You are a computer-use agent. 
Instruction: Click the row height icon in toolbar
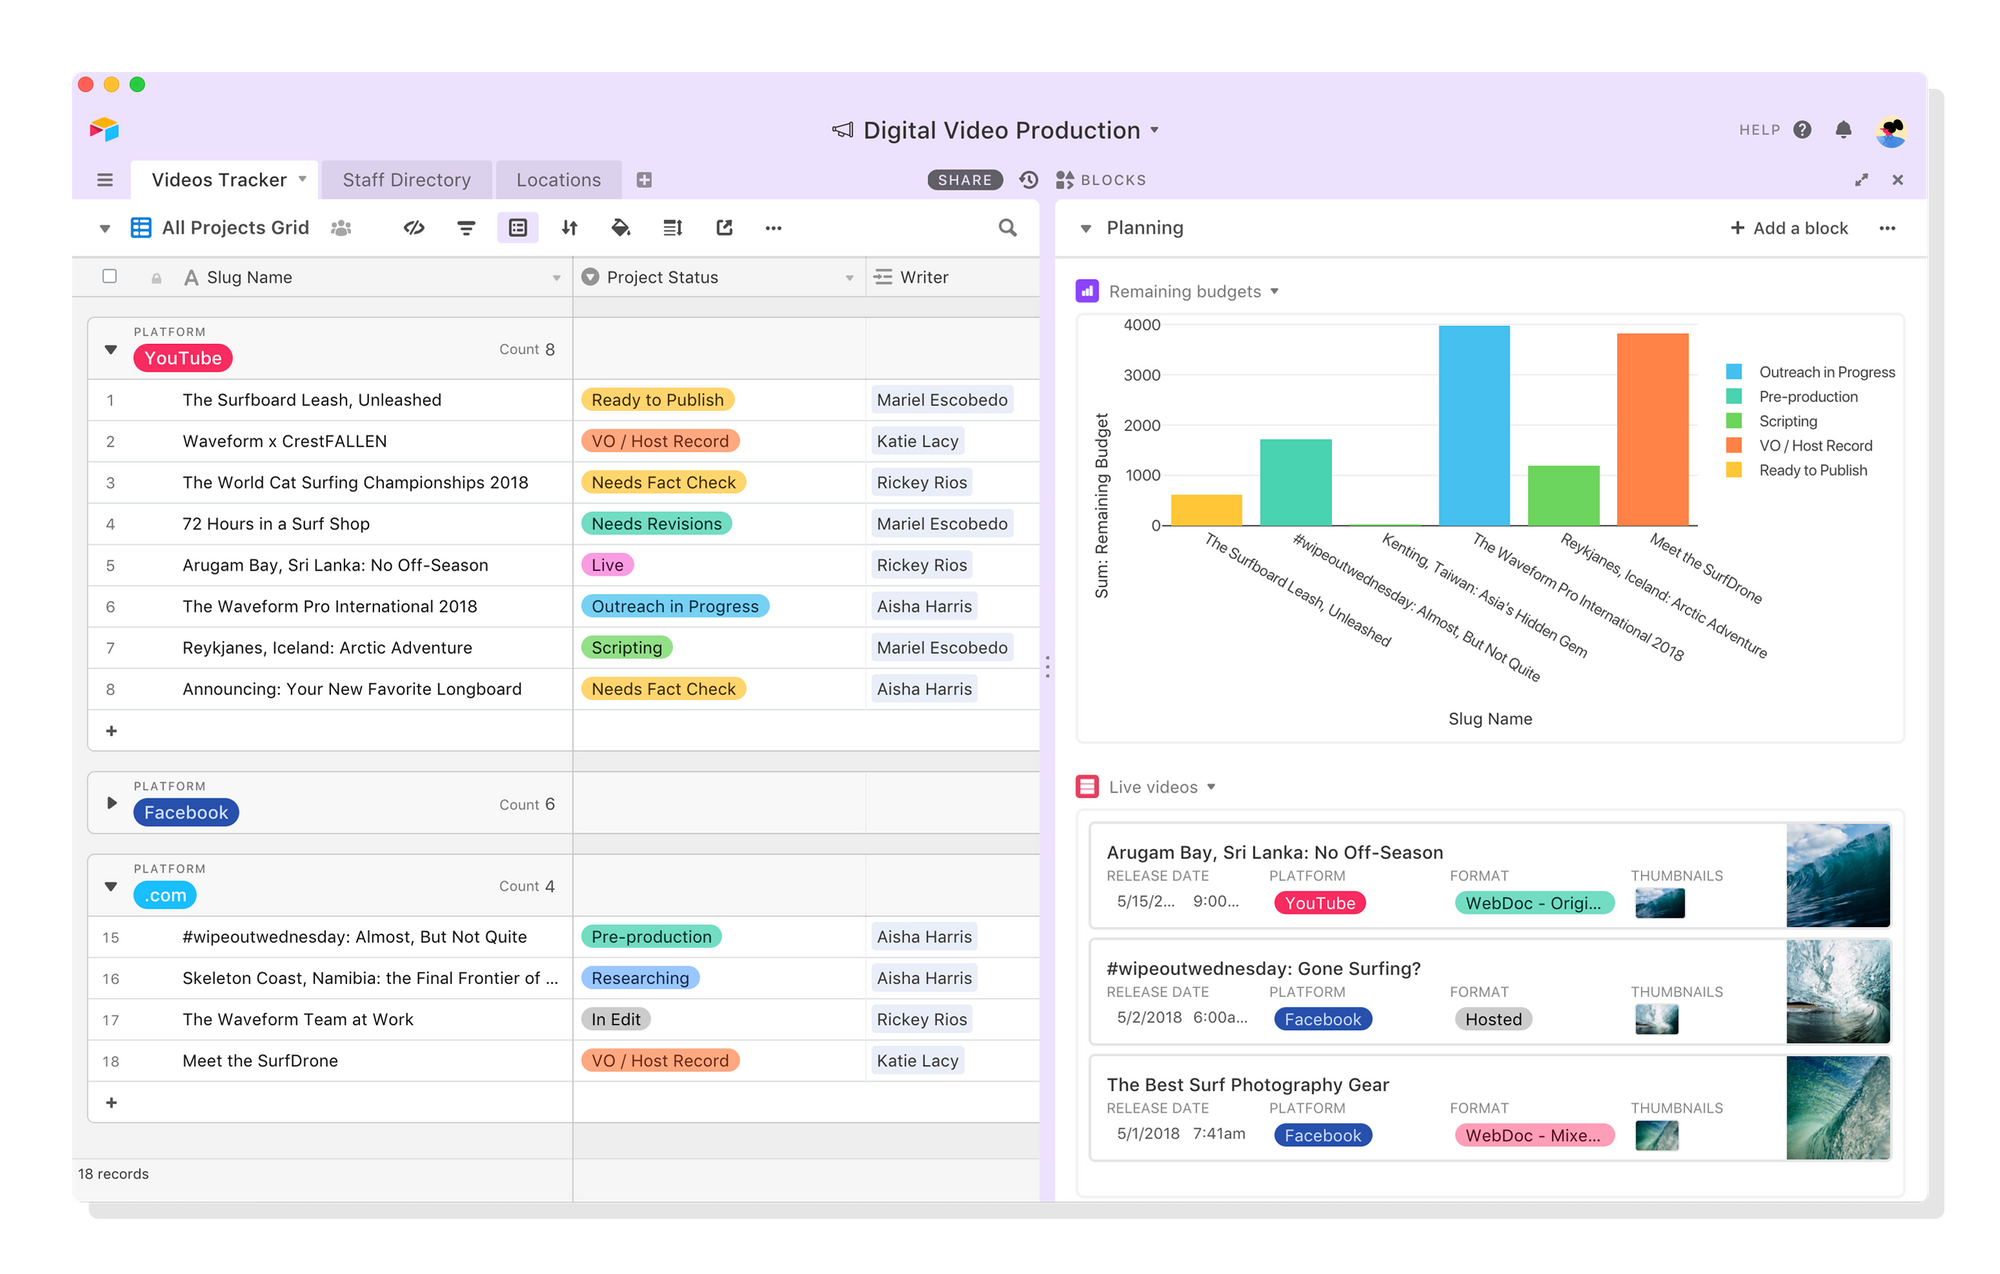pos(672,227)
